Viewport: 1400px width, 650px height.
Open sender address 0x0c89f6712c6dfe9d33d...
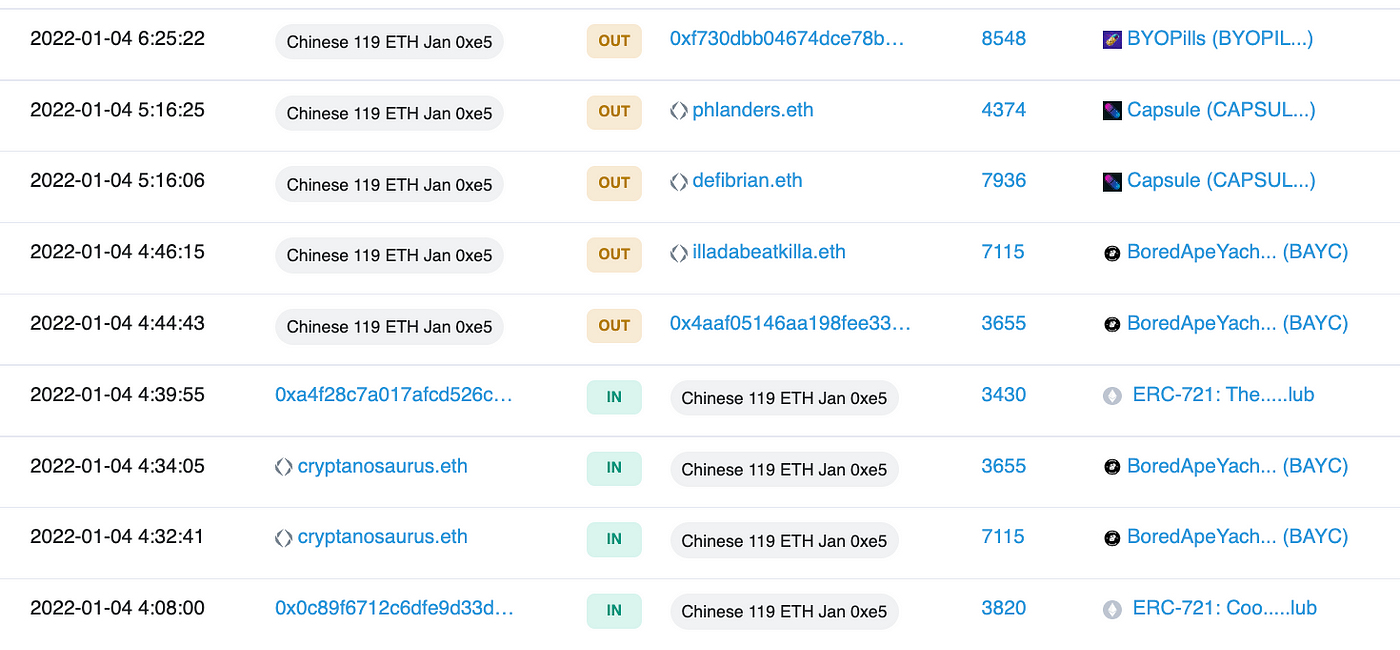(394, 608)
